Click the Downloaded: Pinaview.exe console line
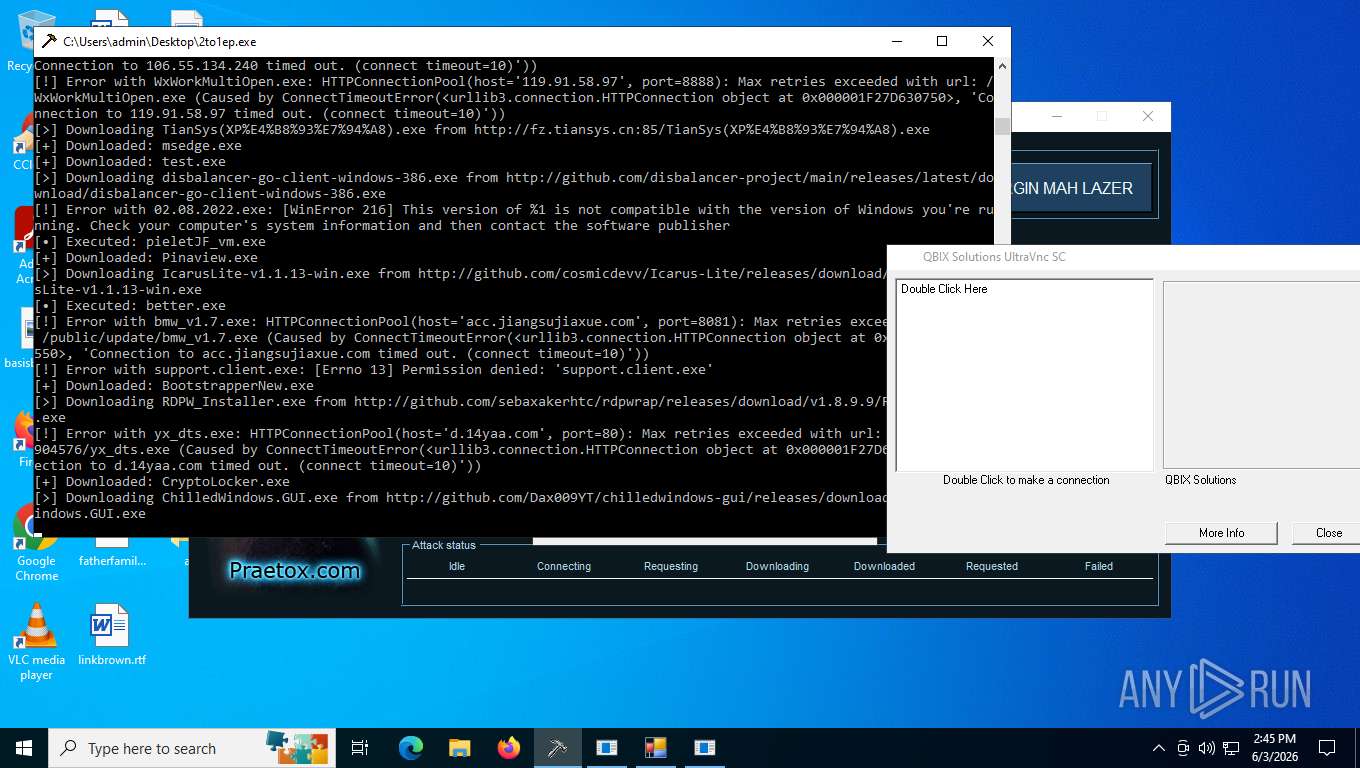 (146, 258)
